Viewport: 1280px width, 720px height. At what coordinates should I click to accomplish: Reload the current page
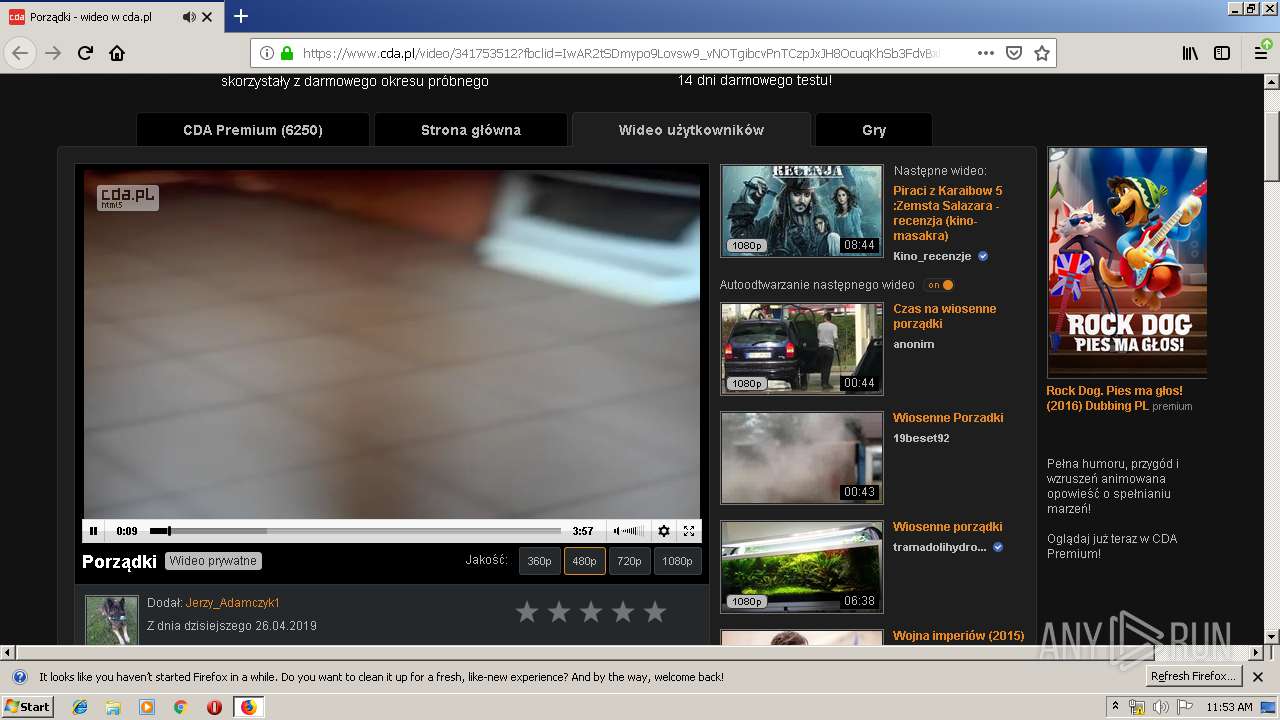click(86, 53)
